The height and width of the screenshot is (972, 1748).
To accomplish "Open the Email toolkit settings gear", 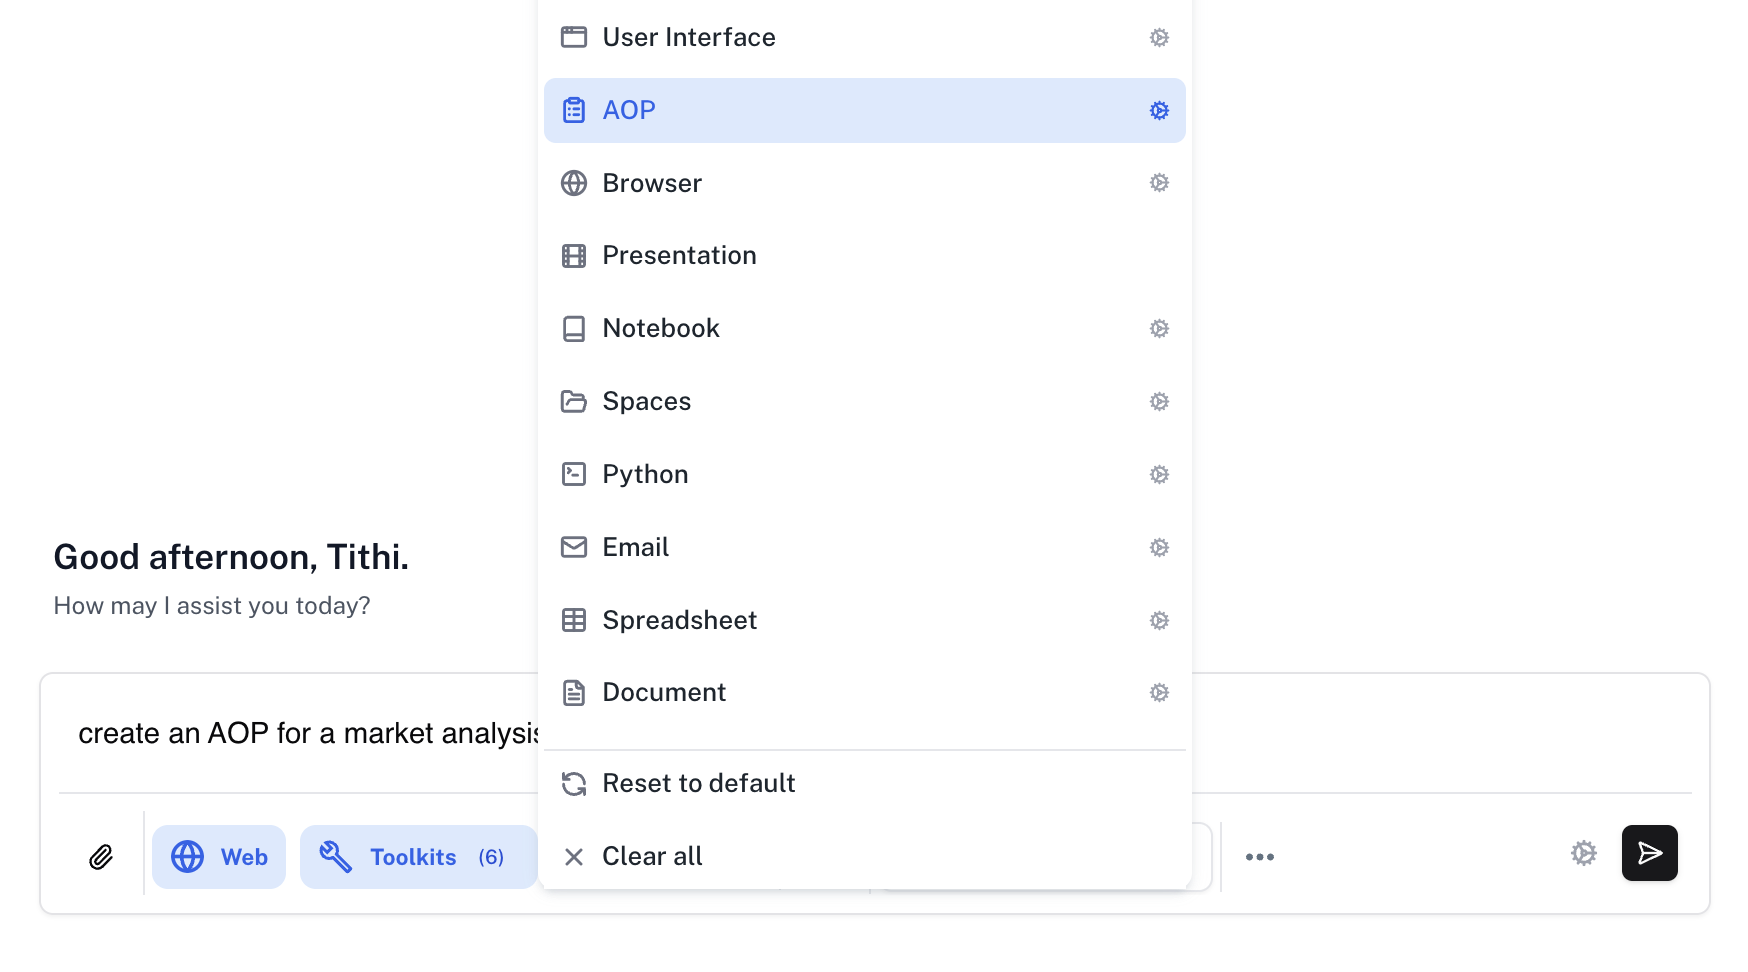I will coord(1159,548).
